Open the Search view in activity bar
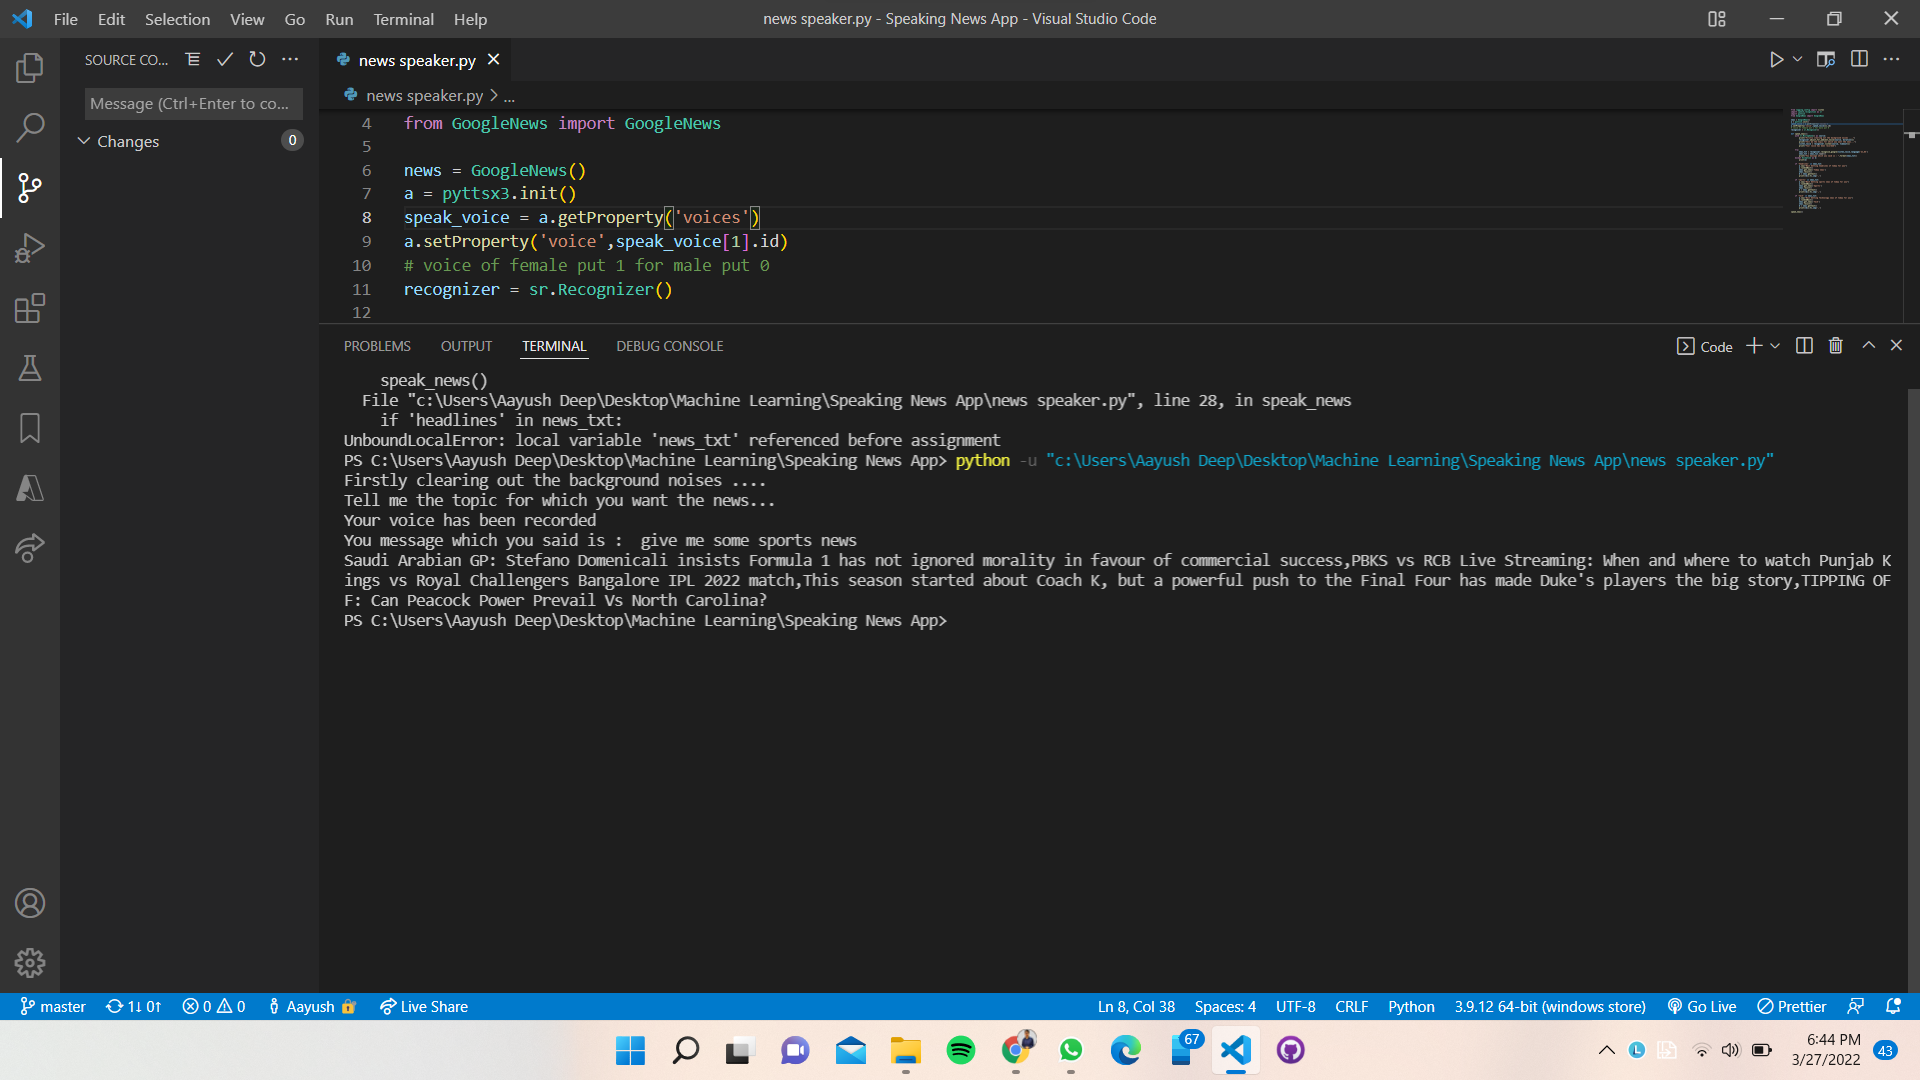1920x1080 pixels. [30, 128]
